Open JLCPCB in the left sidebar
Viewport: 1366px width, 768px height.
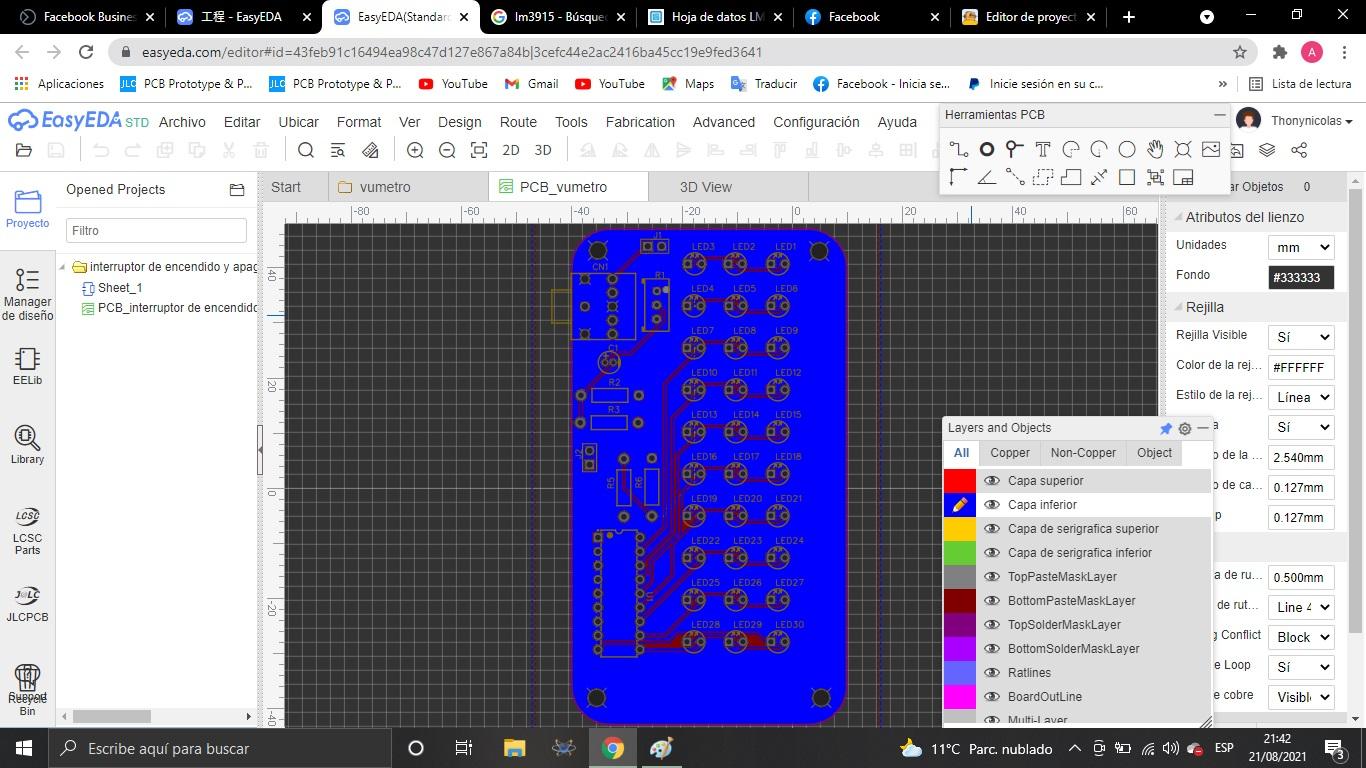27,604
